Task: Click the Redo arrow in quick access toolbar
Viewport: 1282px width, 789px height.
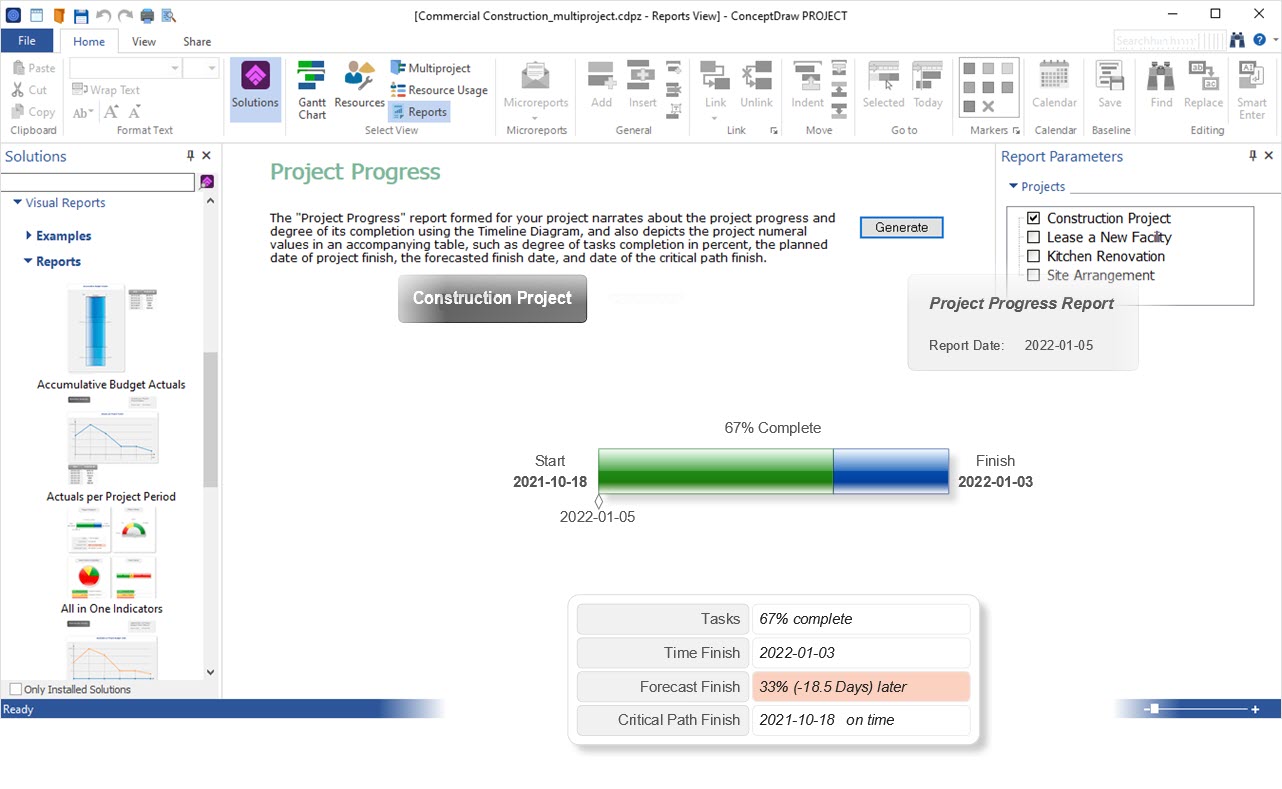Action: [126, 15]
